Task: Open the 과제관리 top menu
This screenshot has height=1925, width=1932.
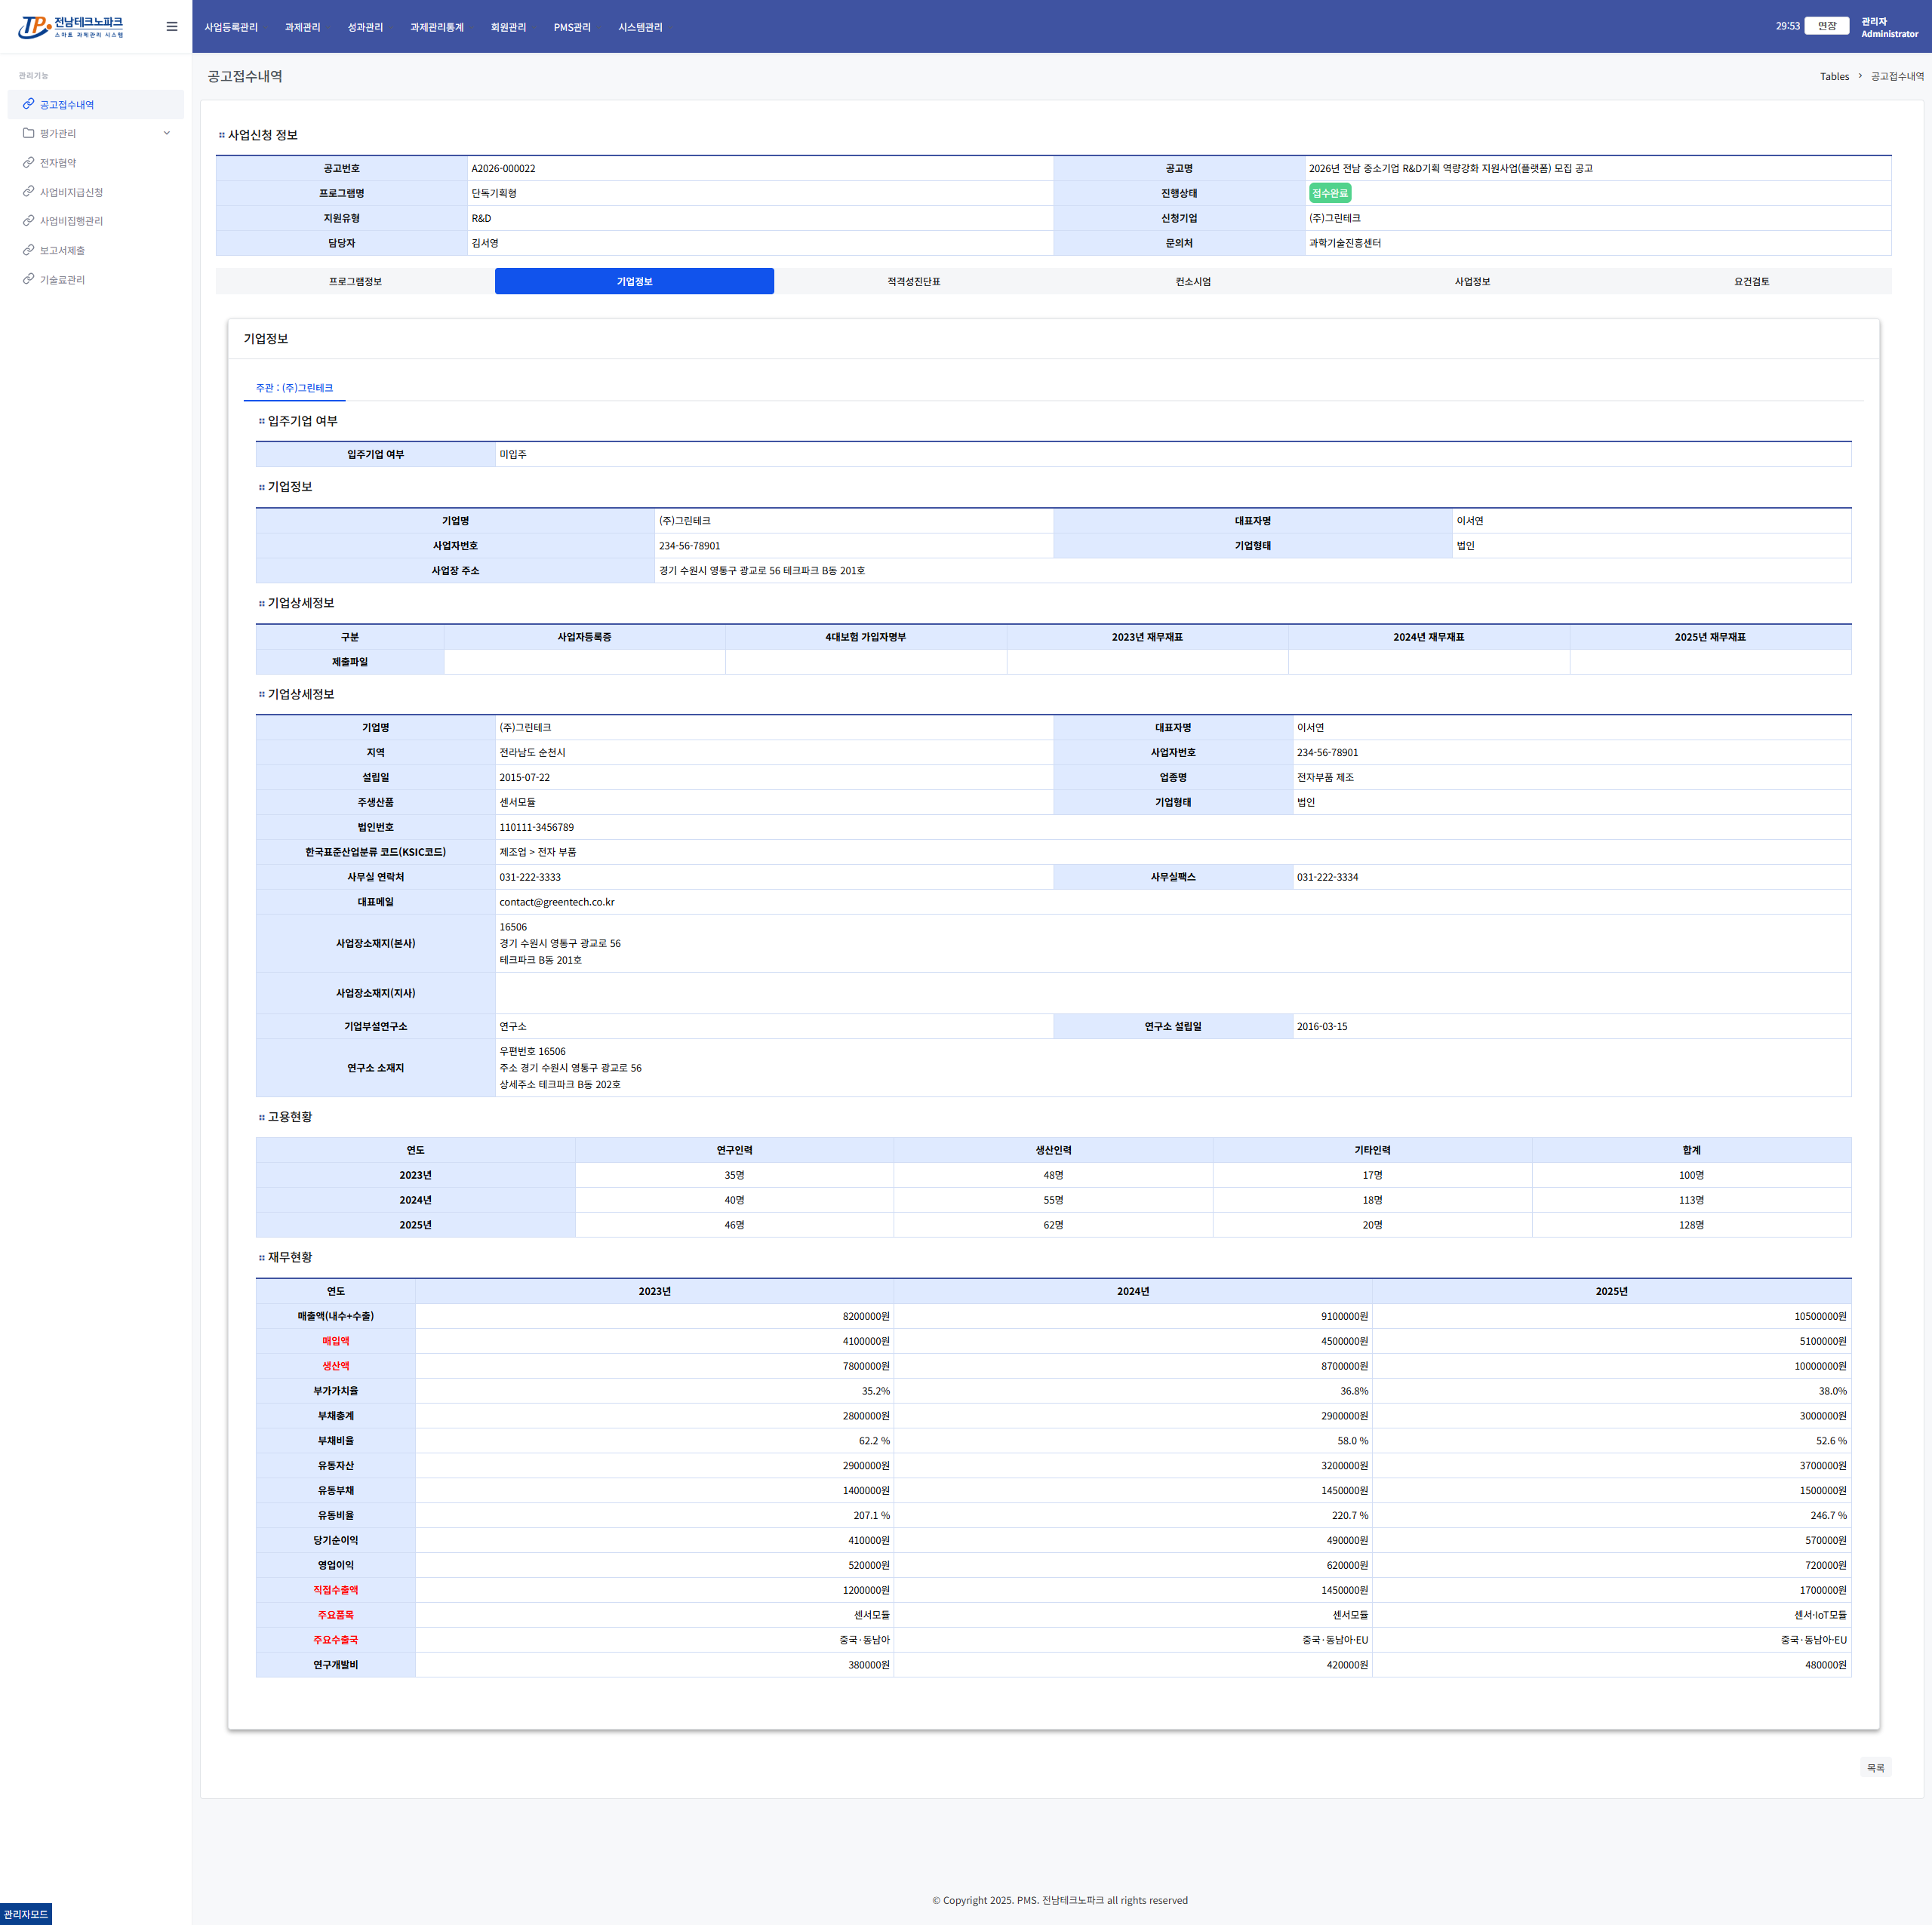Action: 303,27
